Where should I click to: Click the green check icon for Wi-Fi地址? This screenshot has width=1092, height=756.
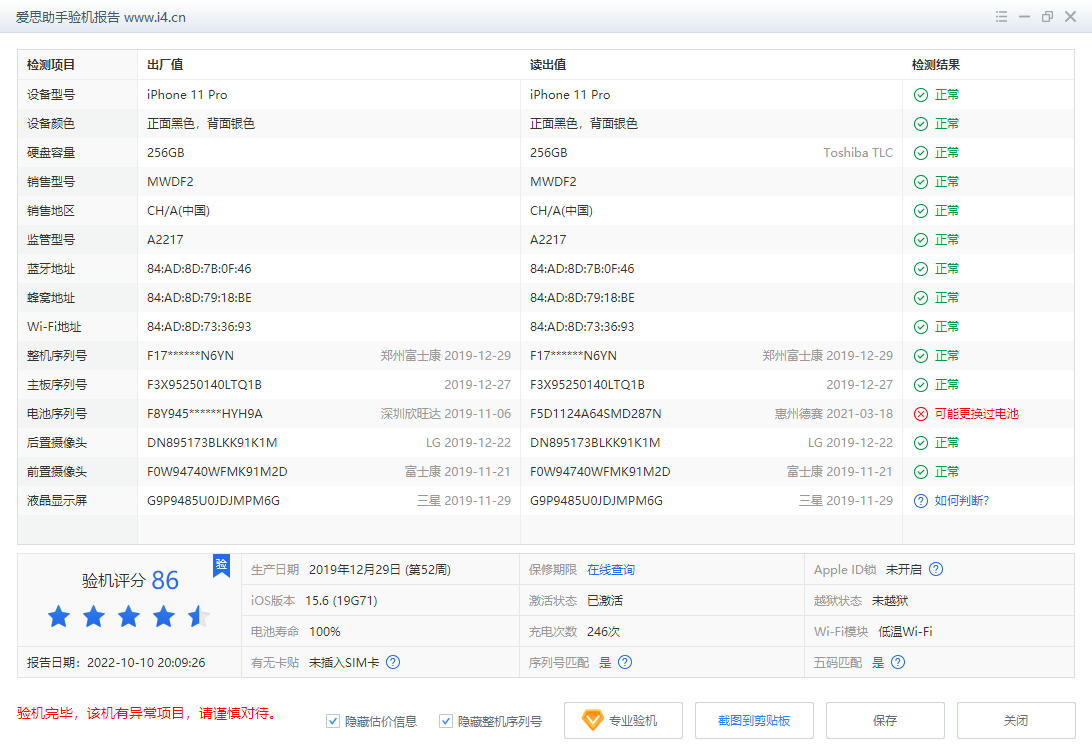tap(921, 327)
